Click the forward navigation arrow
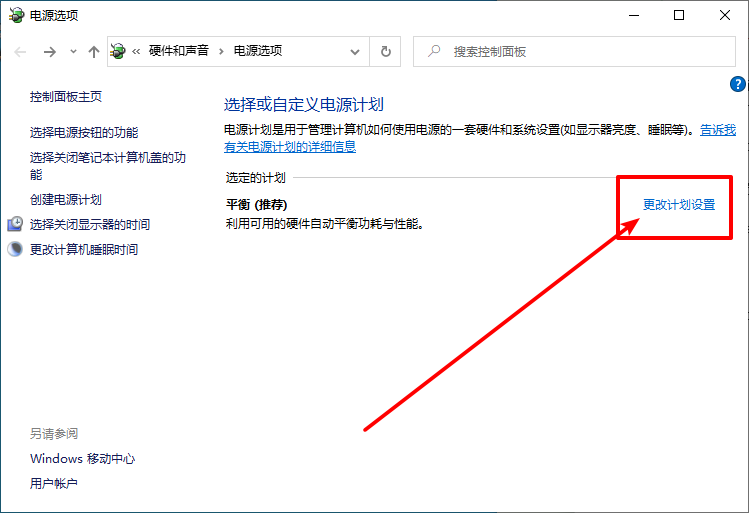 click(x=49, y=51)
